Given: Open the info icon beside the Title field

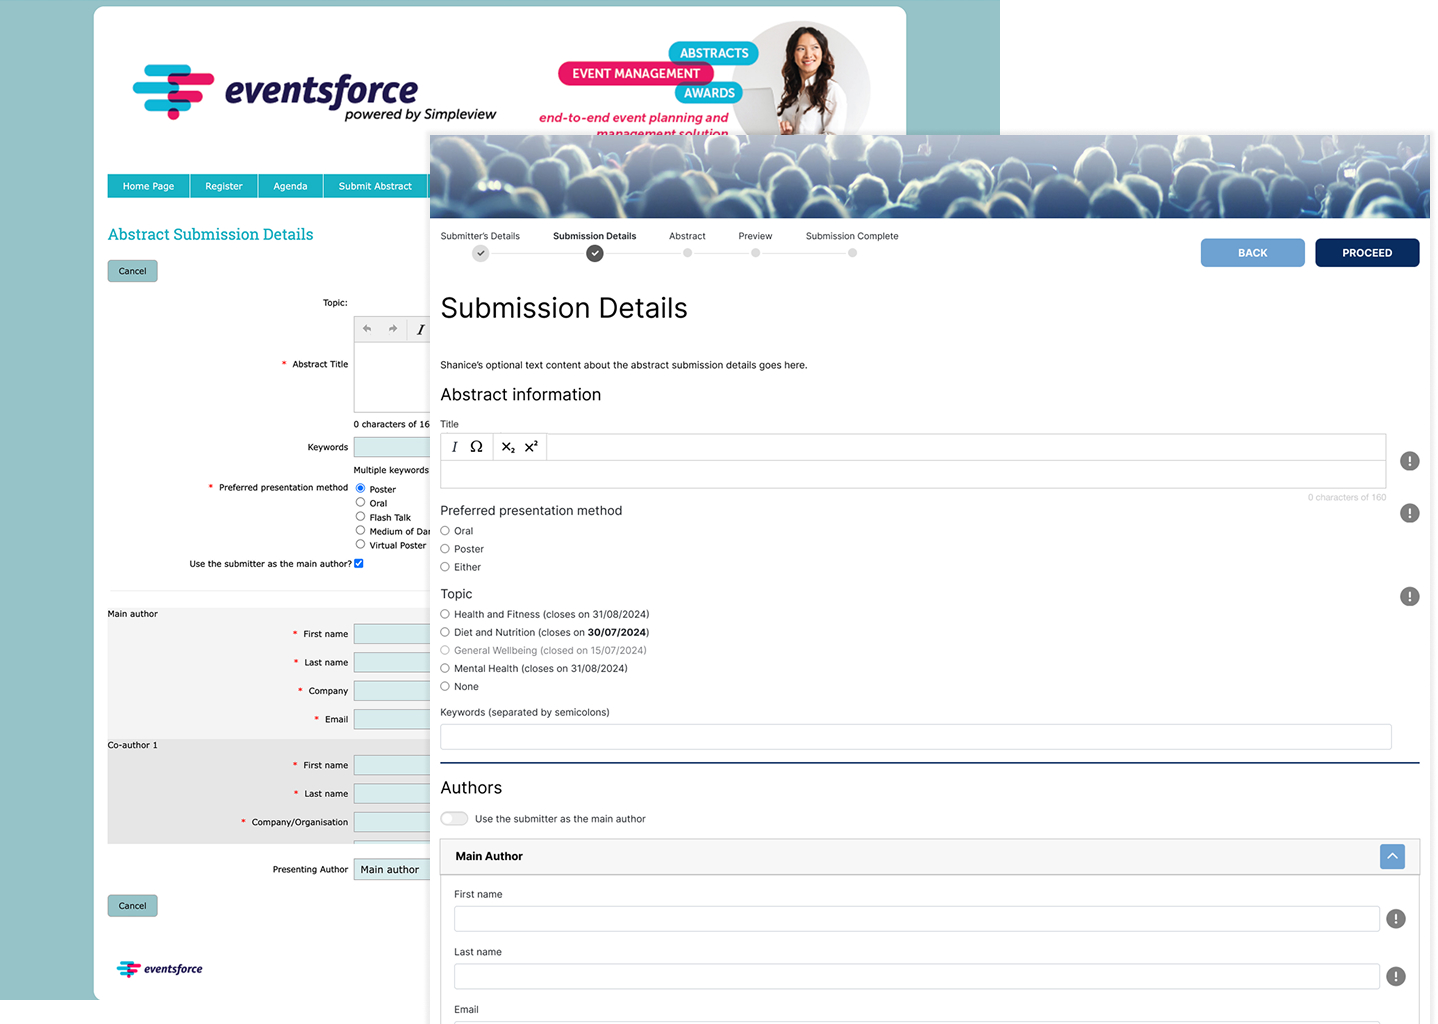Looking at the screenshot, I should tap(1409, 461).
